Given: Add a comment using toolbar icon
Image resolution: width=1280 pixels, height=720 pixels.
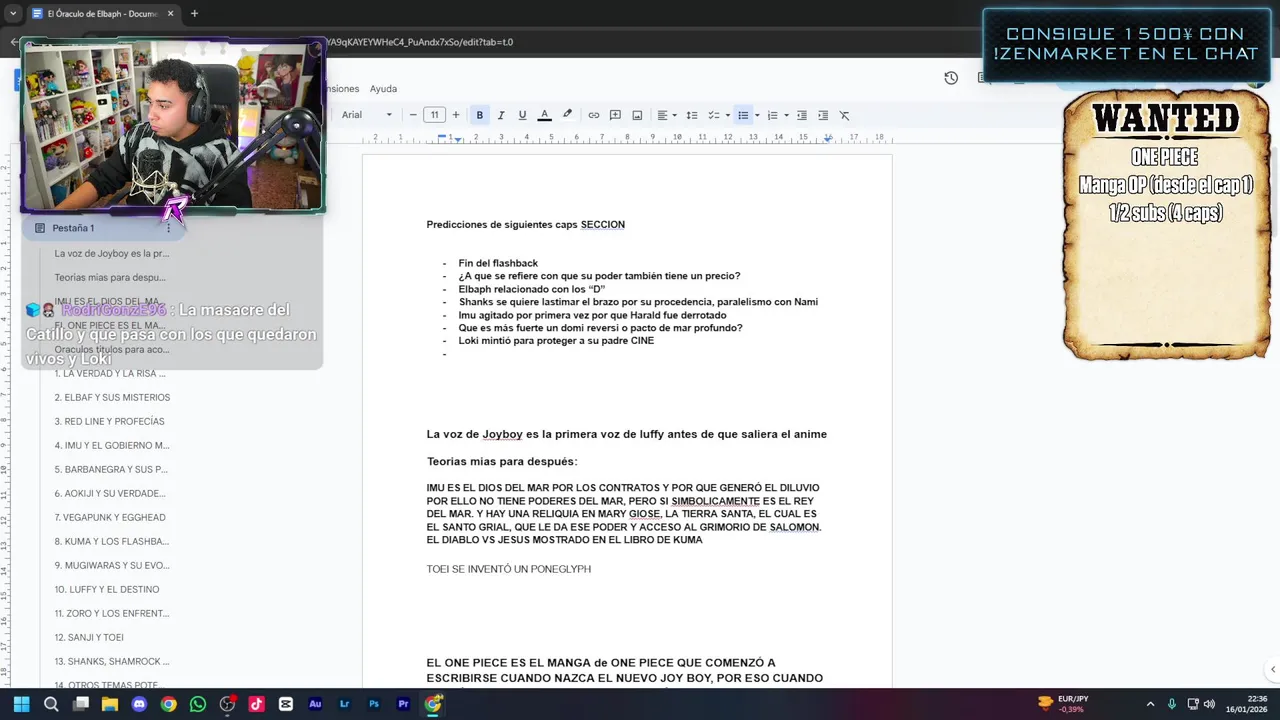Looking at the screenshot, I should (615, 115).
